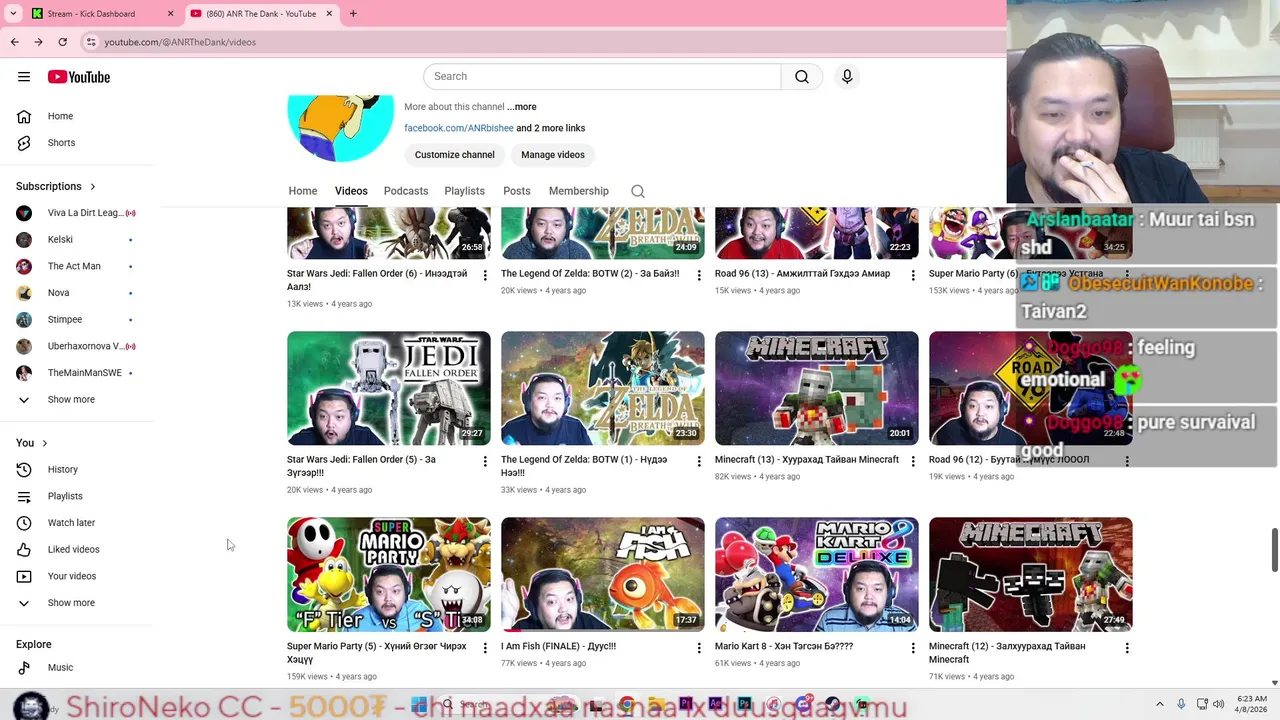
Task: Open the Podcasts tab
Action: click(406, 191)
